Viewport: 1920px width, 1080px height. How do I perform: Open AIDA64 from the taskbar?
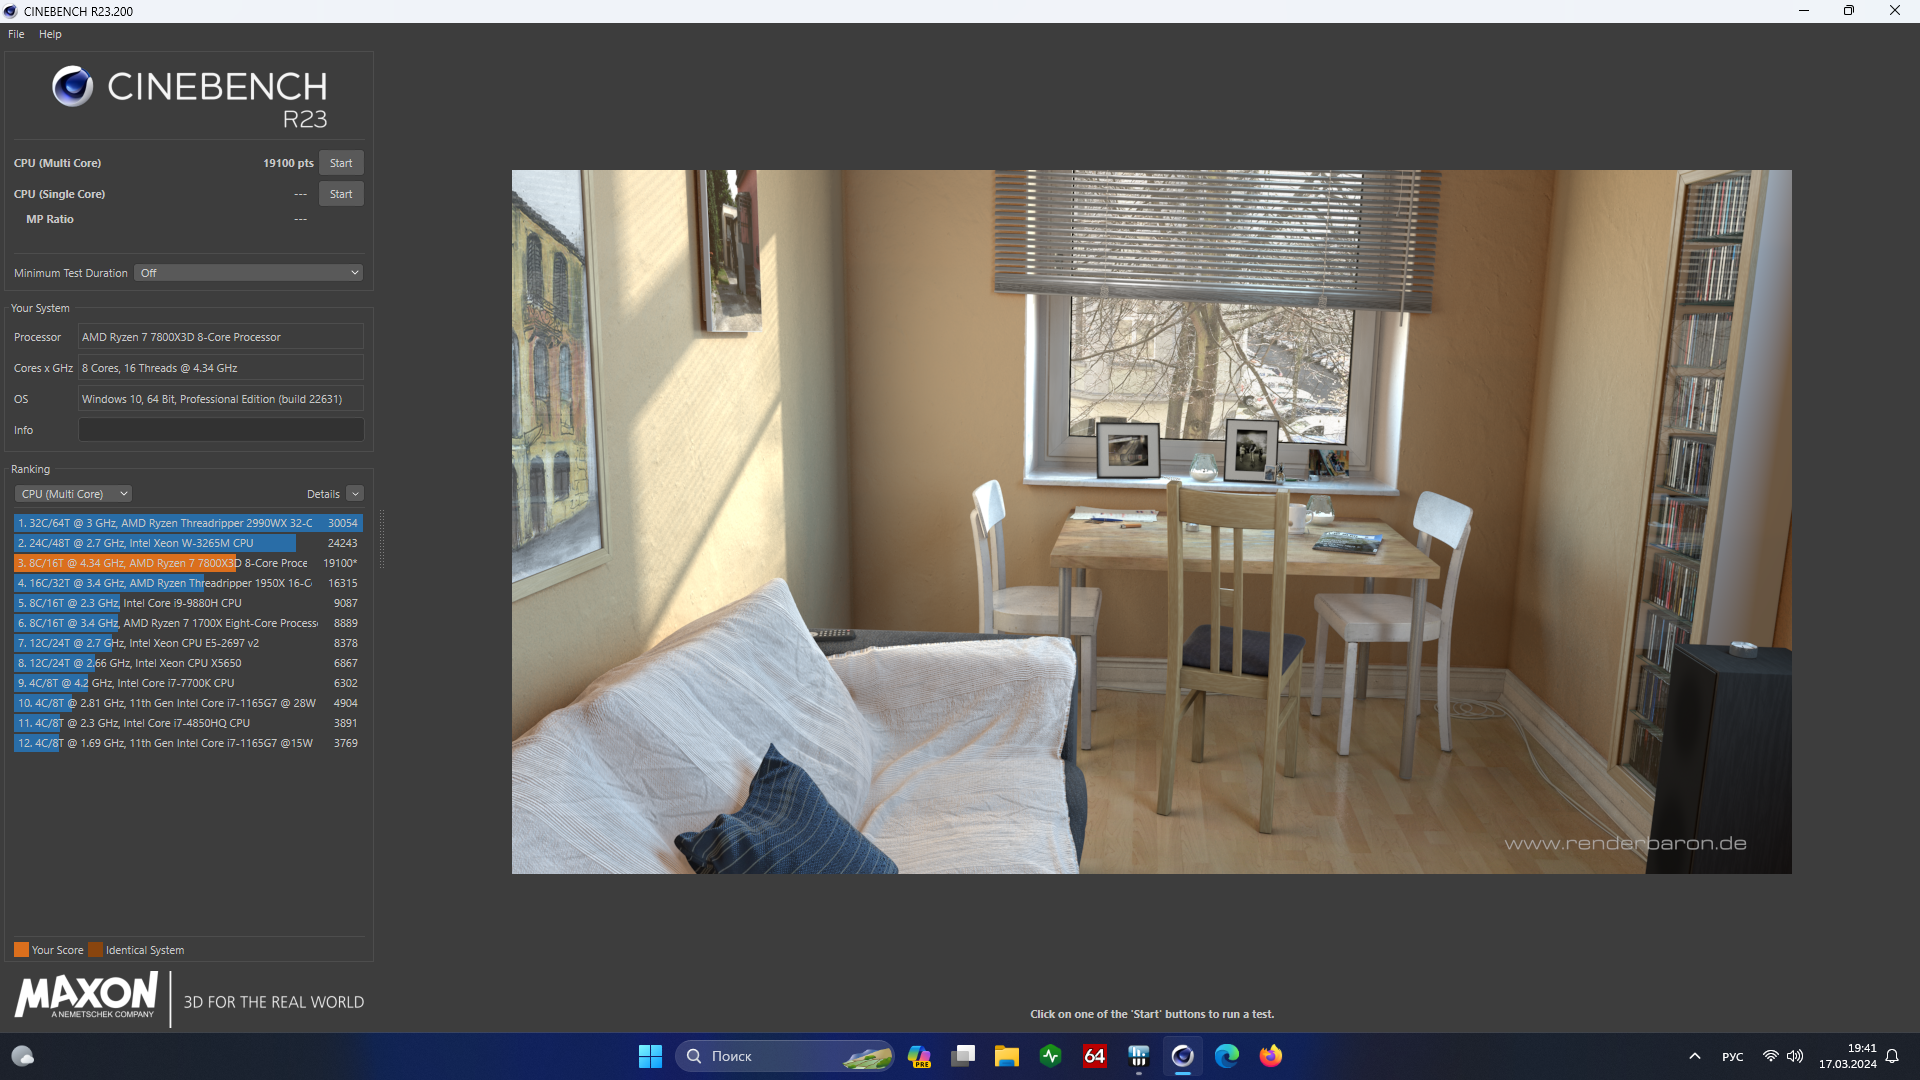[x=1095, y=1056]
